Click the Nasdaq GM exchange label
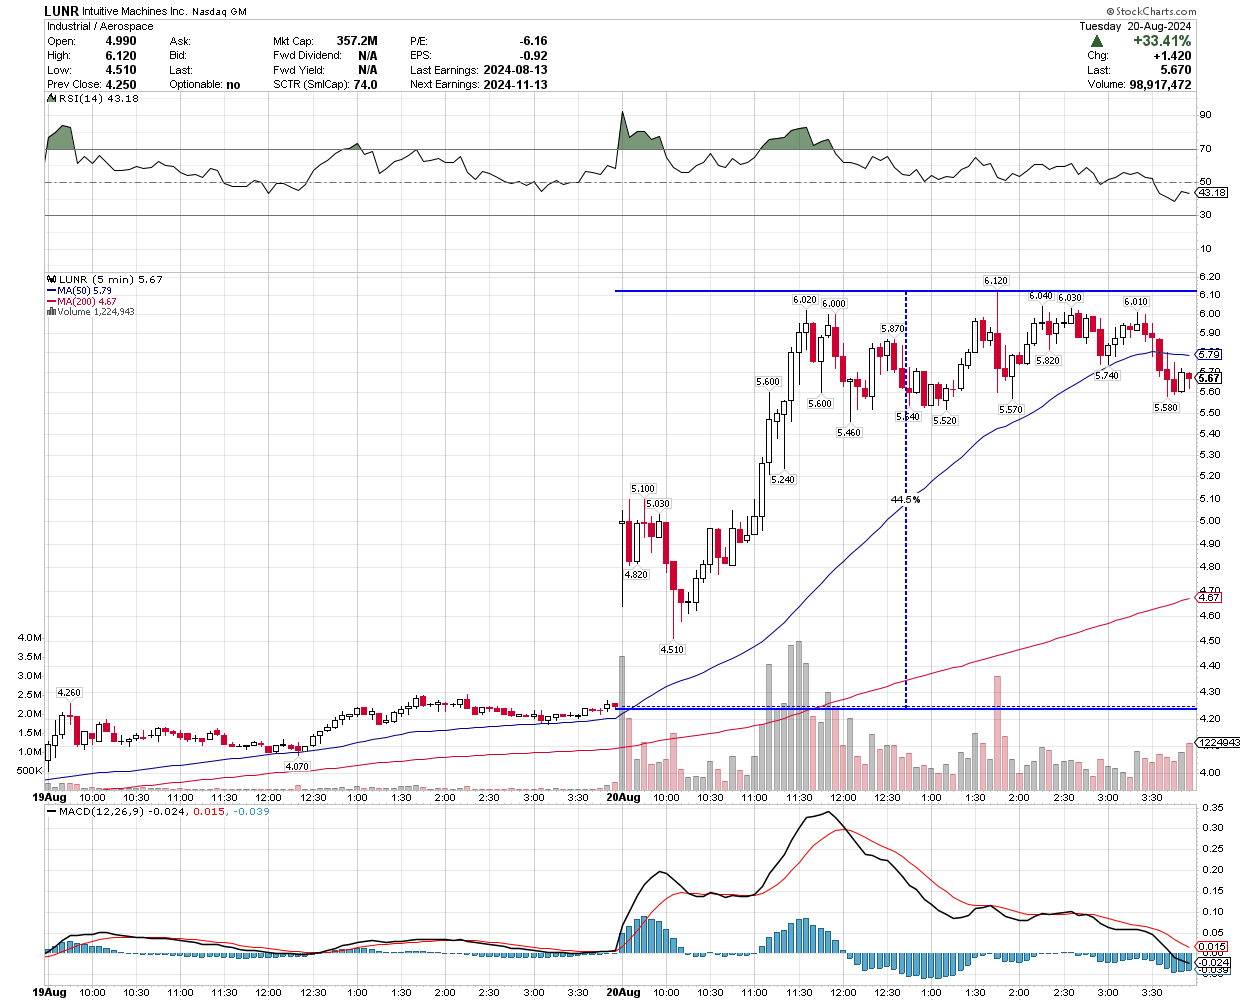The width and height of the screenshot is (1240, 1001). point(219,12)
